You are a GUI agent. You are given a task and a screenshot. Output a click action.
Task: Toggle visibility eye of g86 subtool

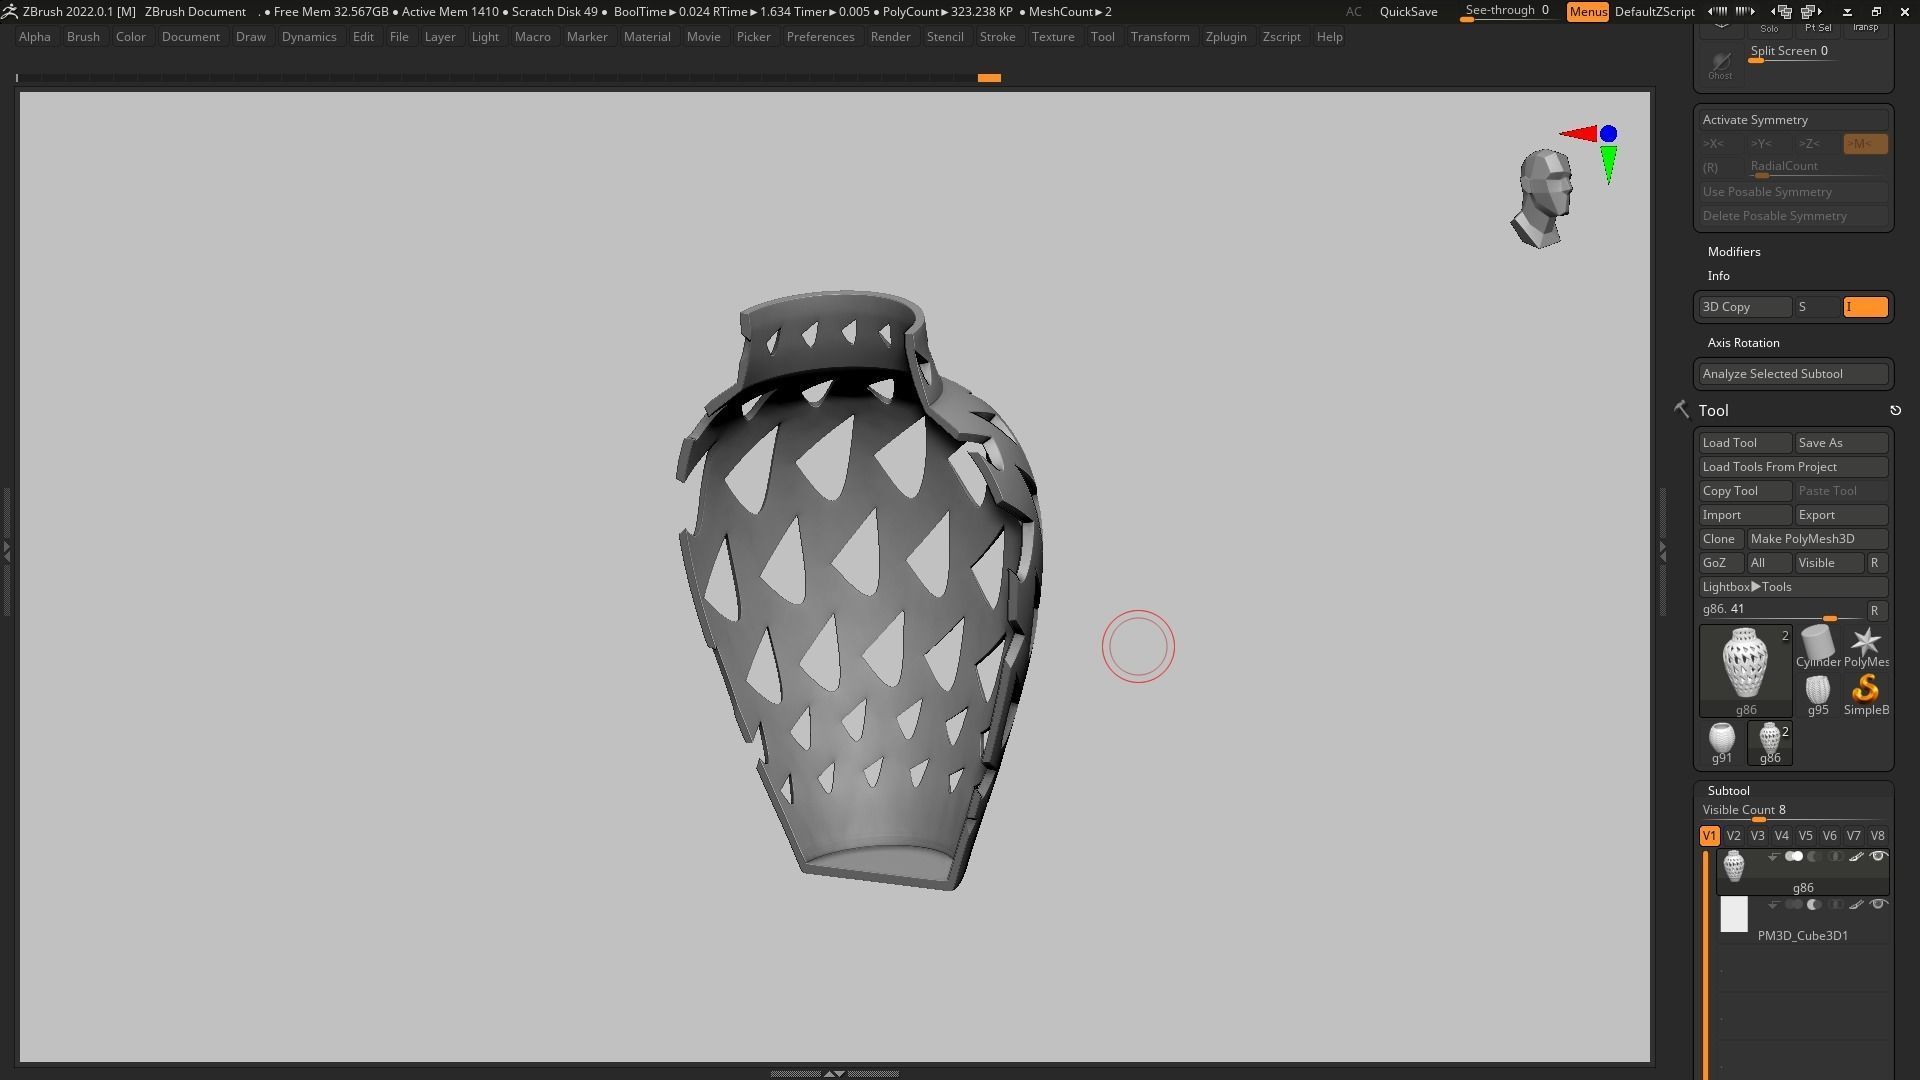1878,857
